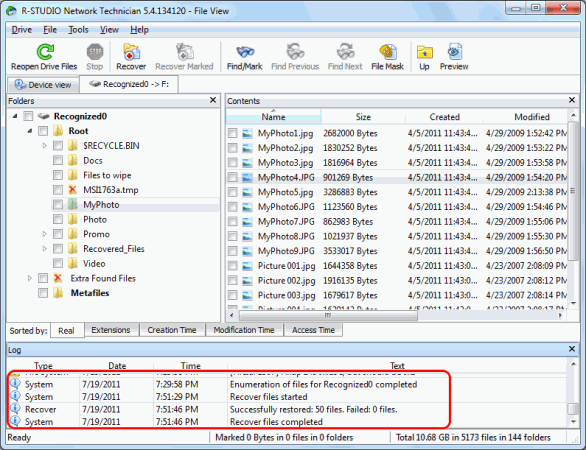Click info icon of Successfully restored log entry
This screenshot has height=450, width=586.
point(15,409)
